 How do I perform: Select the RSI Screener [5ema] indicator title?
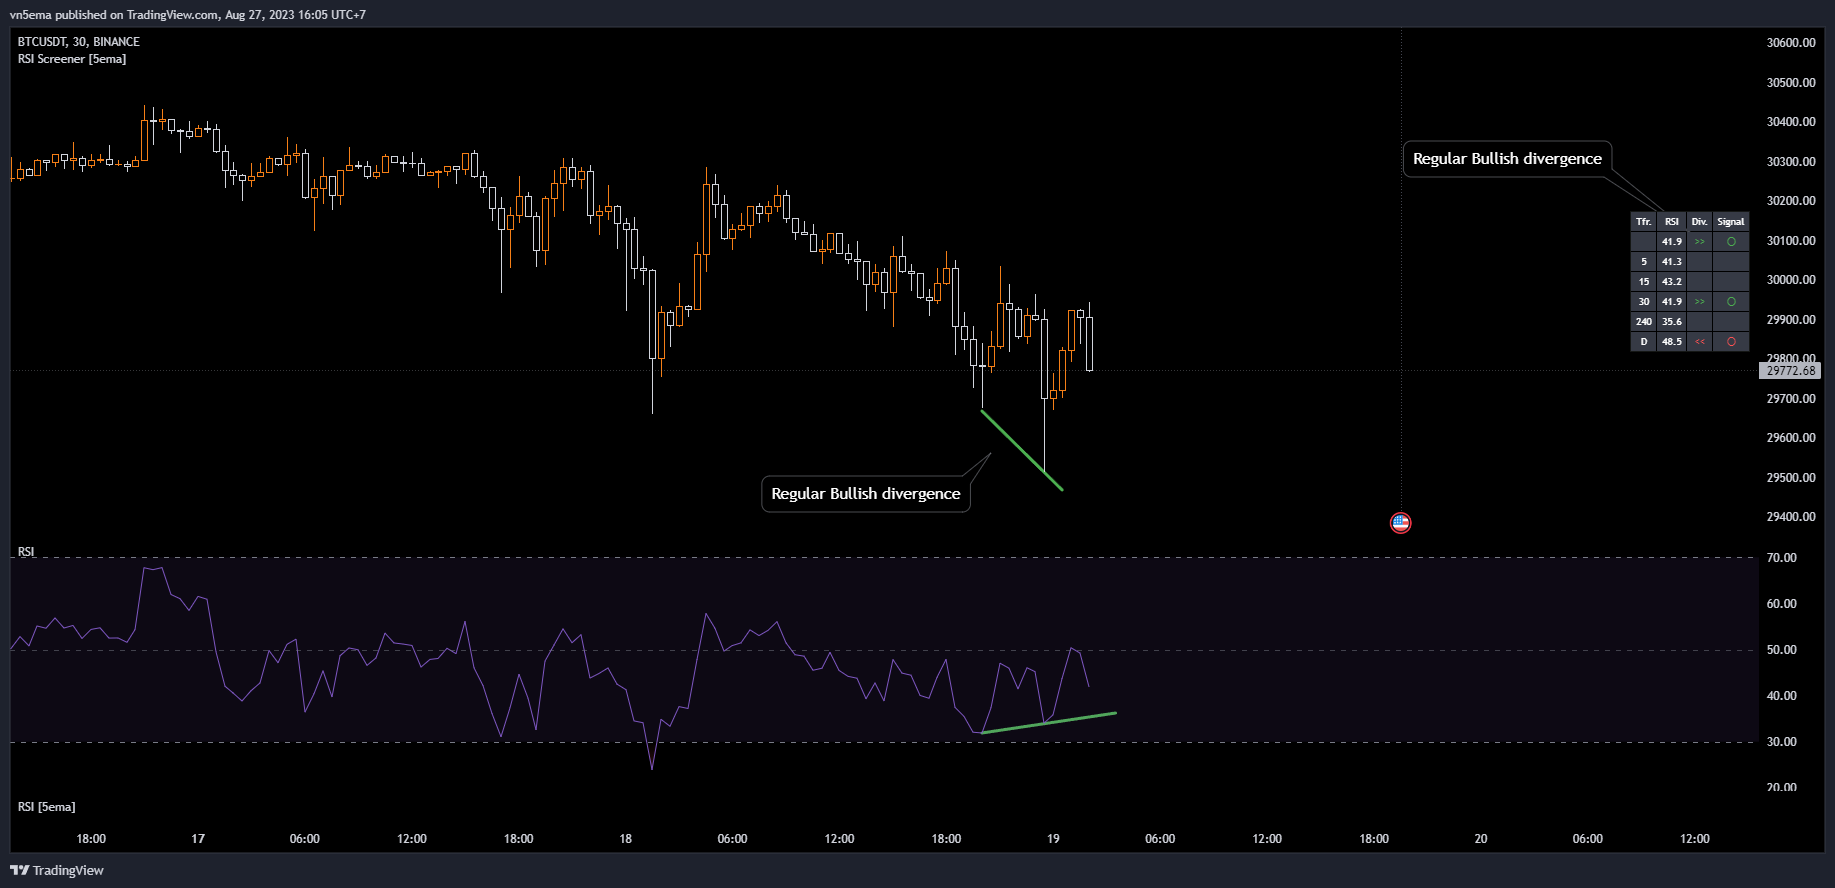[72, 59]
